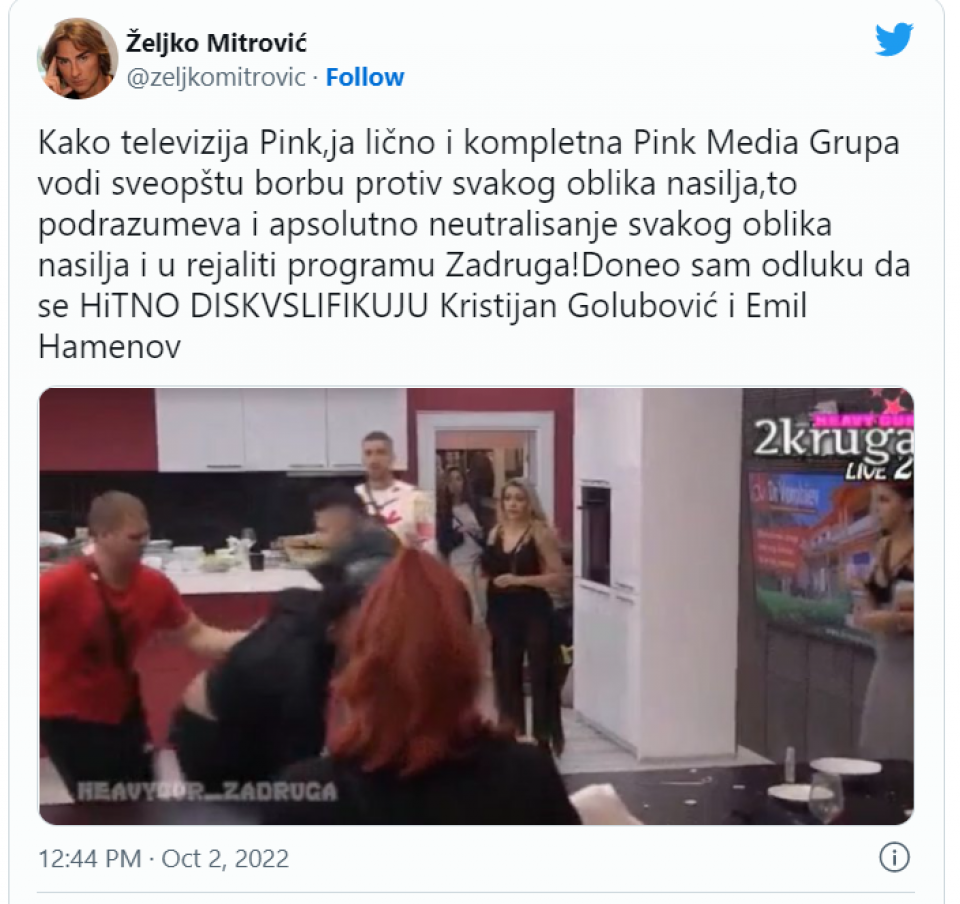
Task: Open Željko Mitrović's profile avatar photo
Action: 78,59
